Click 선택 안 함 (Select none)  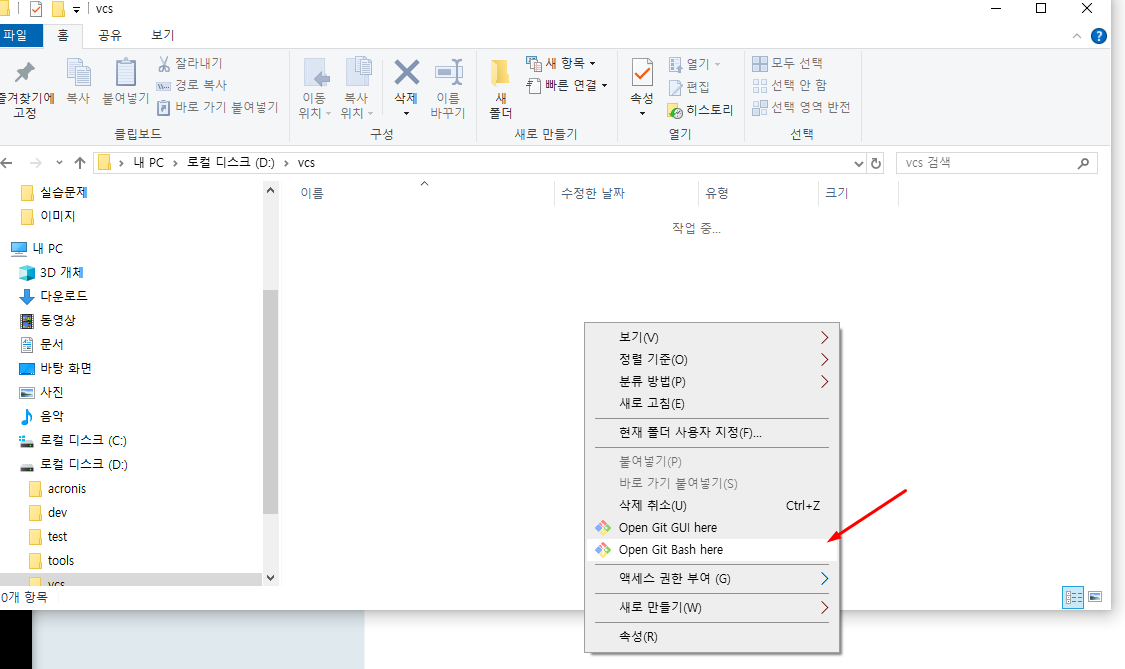coord(790,85)
